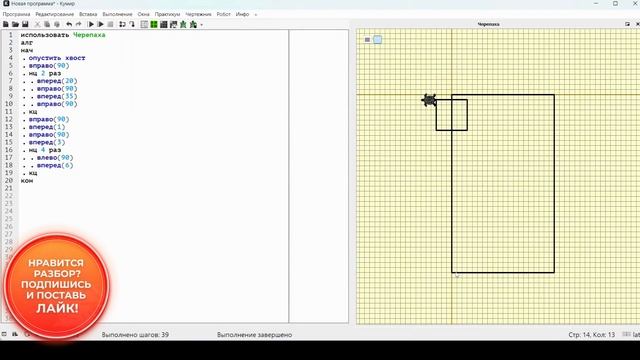640x360 pixels.
Task: Open turtle remote control icon
Action: pos(193,24)
